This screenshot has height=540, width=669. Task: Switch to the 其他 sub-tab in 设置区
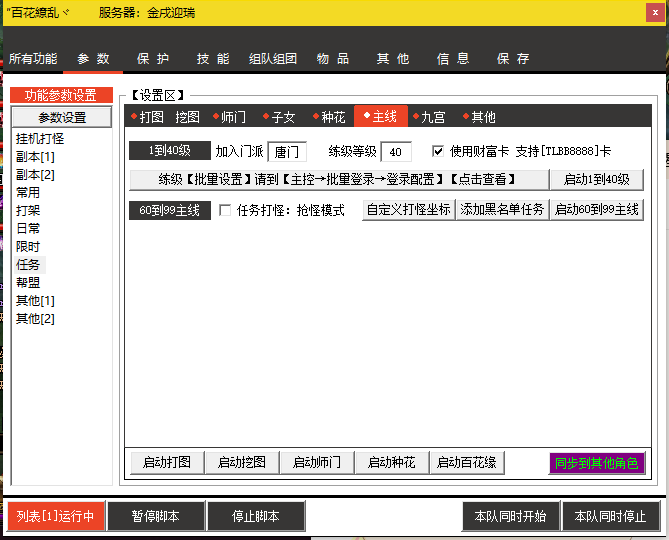(479, 116)
